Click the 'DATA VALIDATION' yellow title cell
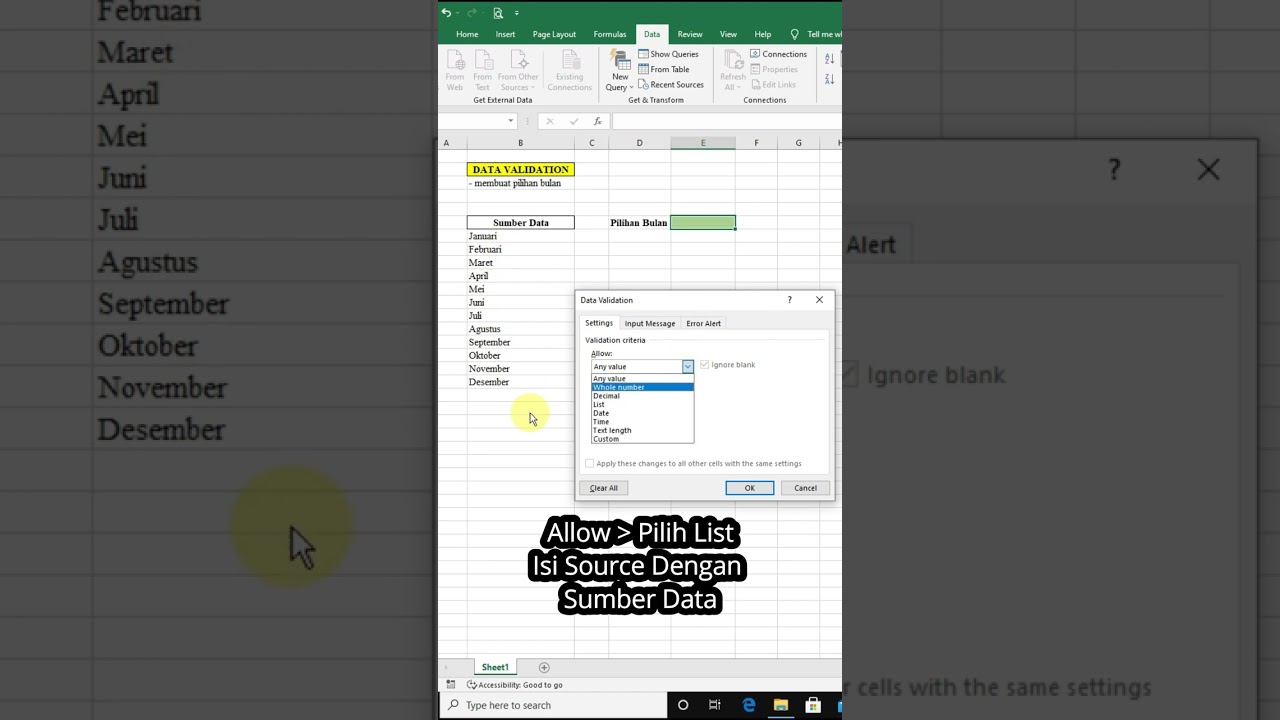The width and height of the screenshot is (1280, 720). (521, 169)
